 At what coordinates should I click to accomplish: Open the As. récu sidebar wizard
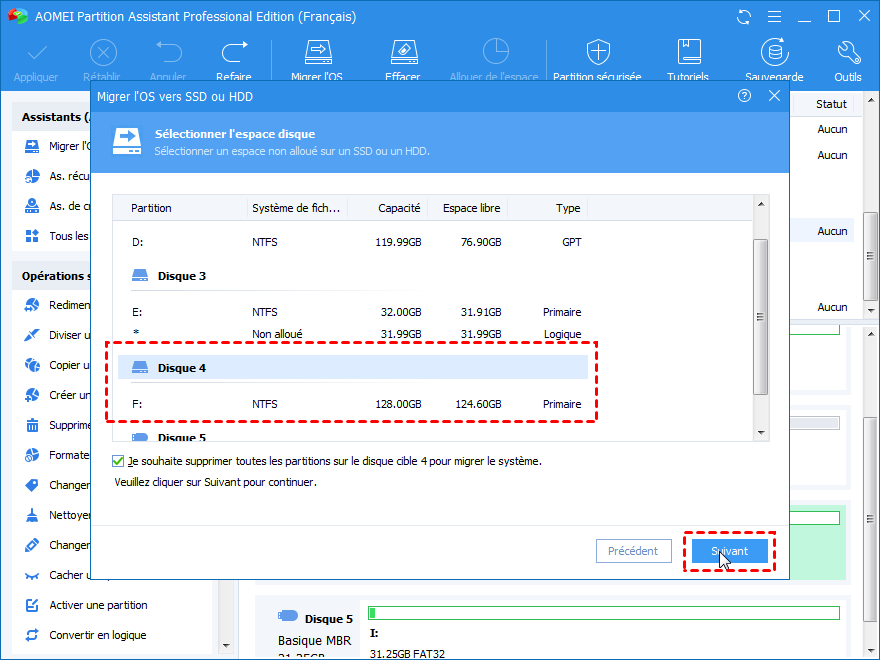[x=57, y=176]
